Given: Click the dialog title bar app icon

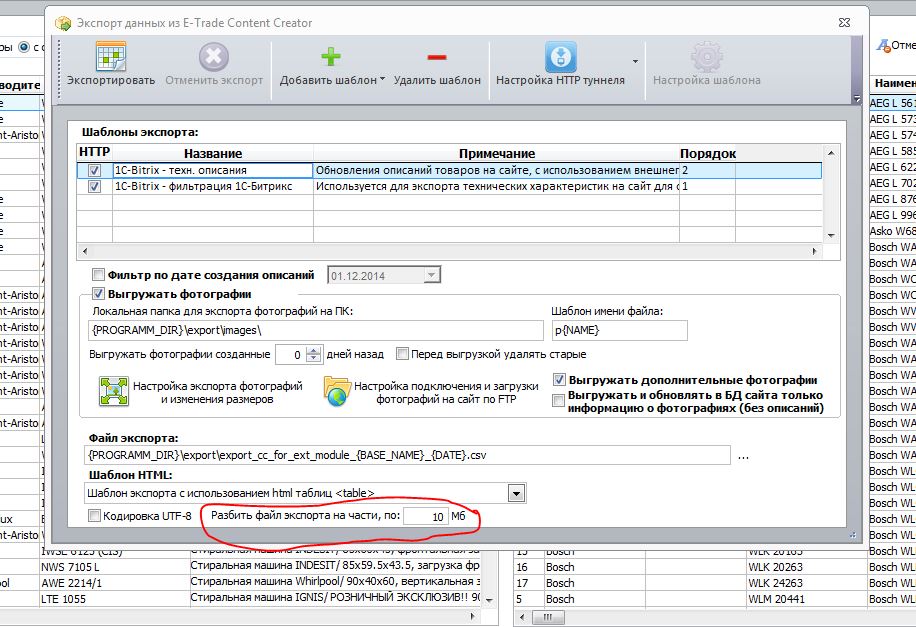Looking at the screenshot, I should [x=63, y=23].
